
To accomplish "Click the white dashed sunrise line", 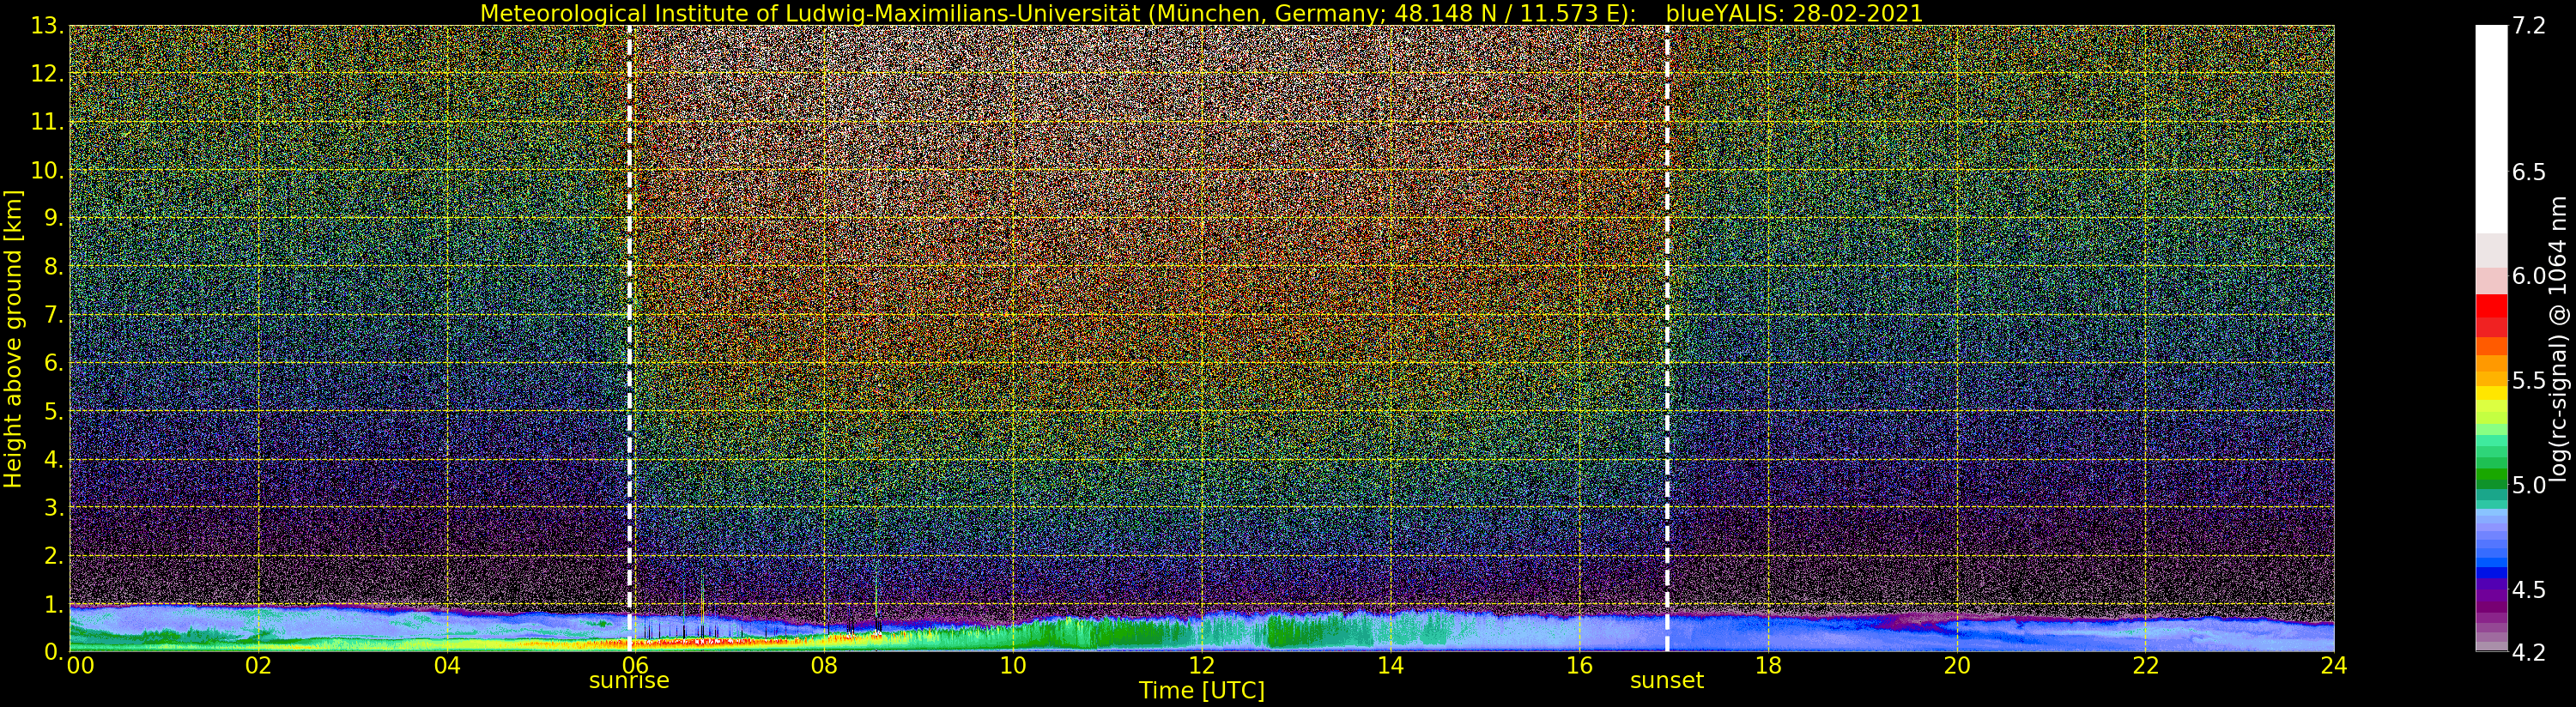I will point(629,339).
